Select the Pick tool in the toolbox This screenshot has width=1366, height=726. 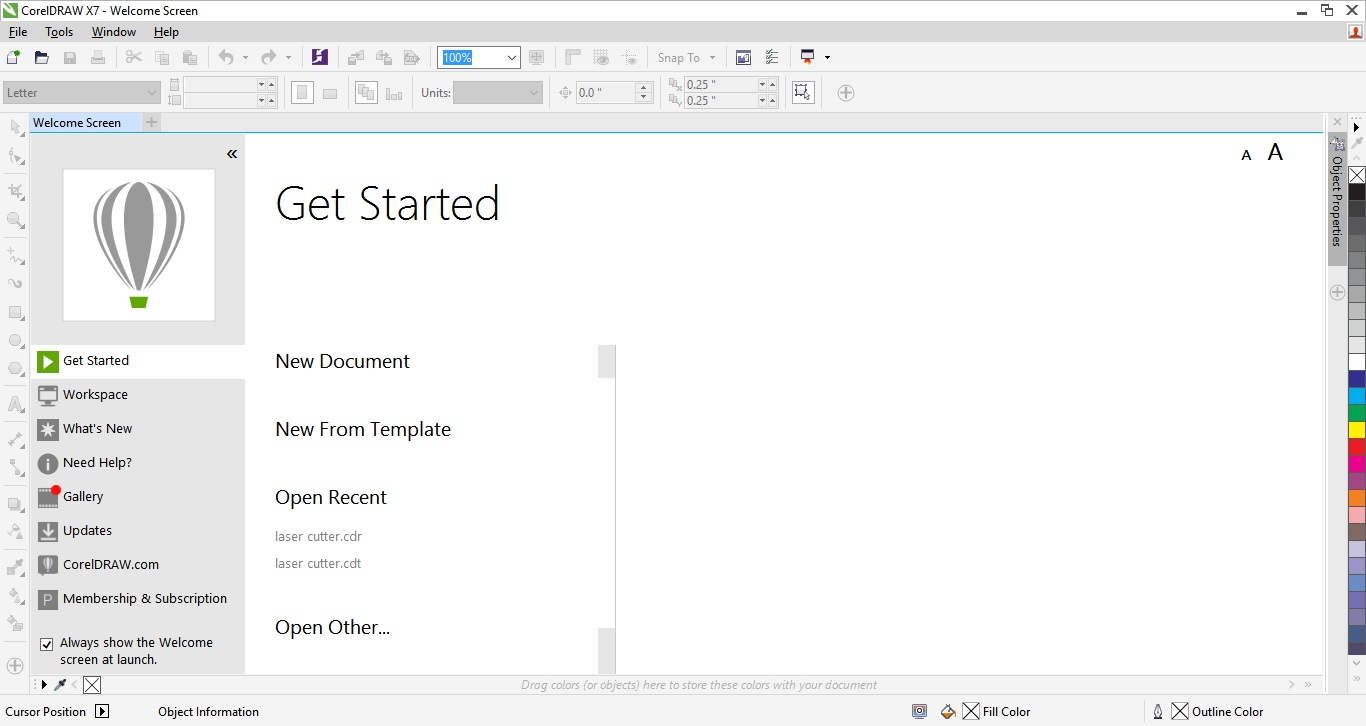[15, 127]
